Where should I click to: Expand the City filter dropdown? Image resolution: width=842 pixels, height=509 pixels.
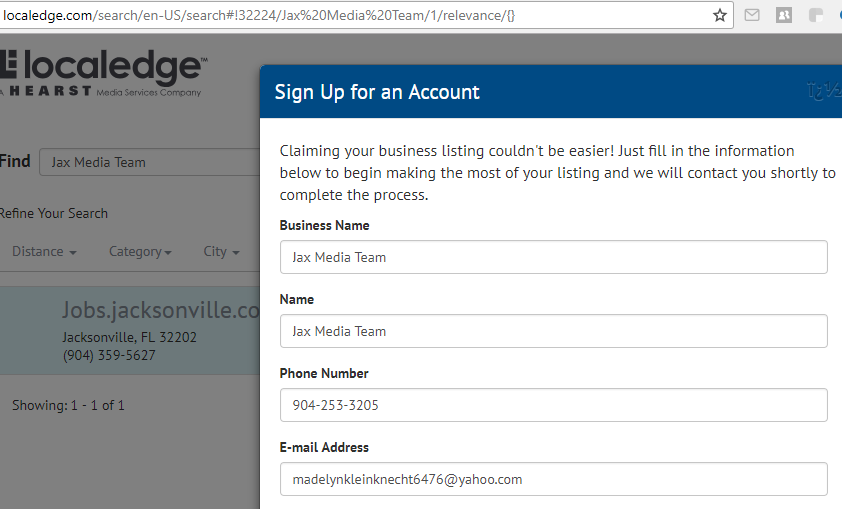tap(221, 251)
